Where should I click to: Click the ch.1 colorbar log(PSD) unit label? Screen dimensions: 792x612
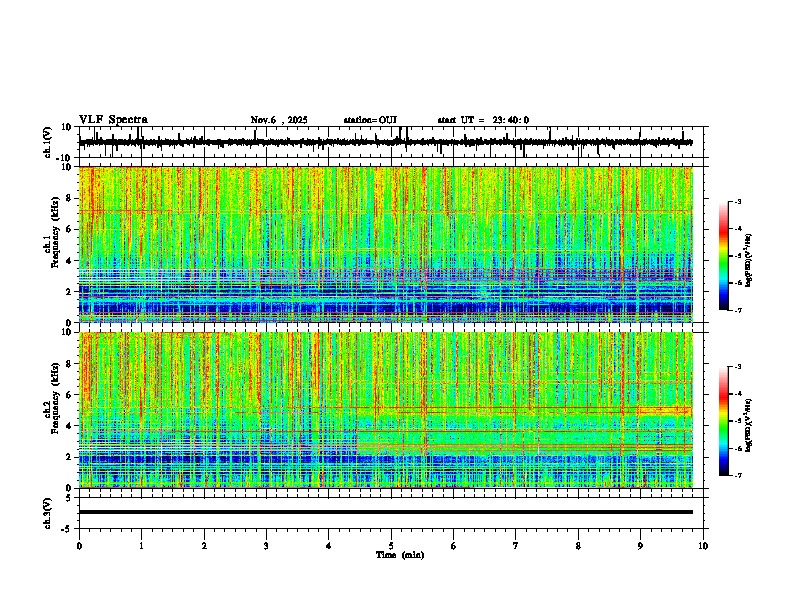click(x=749, y=261)
